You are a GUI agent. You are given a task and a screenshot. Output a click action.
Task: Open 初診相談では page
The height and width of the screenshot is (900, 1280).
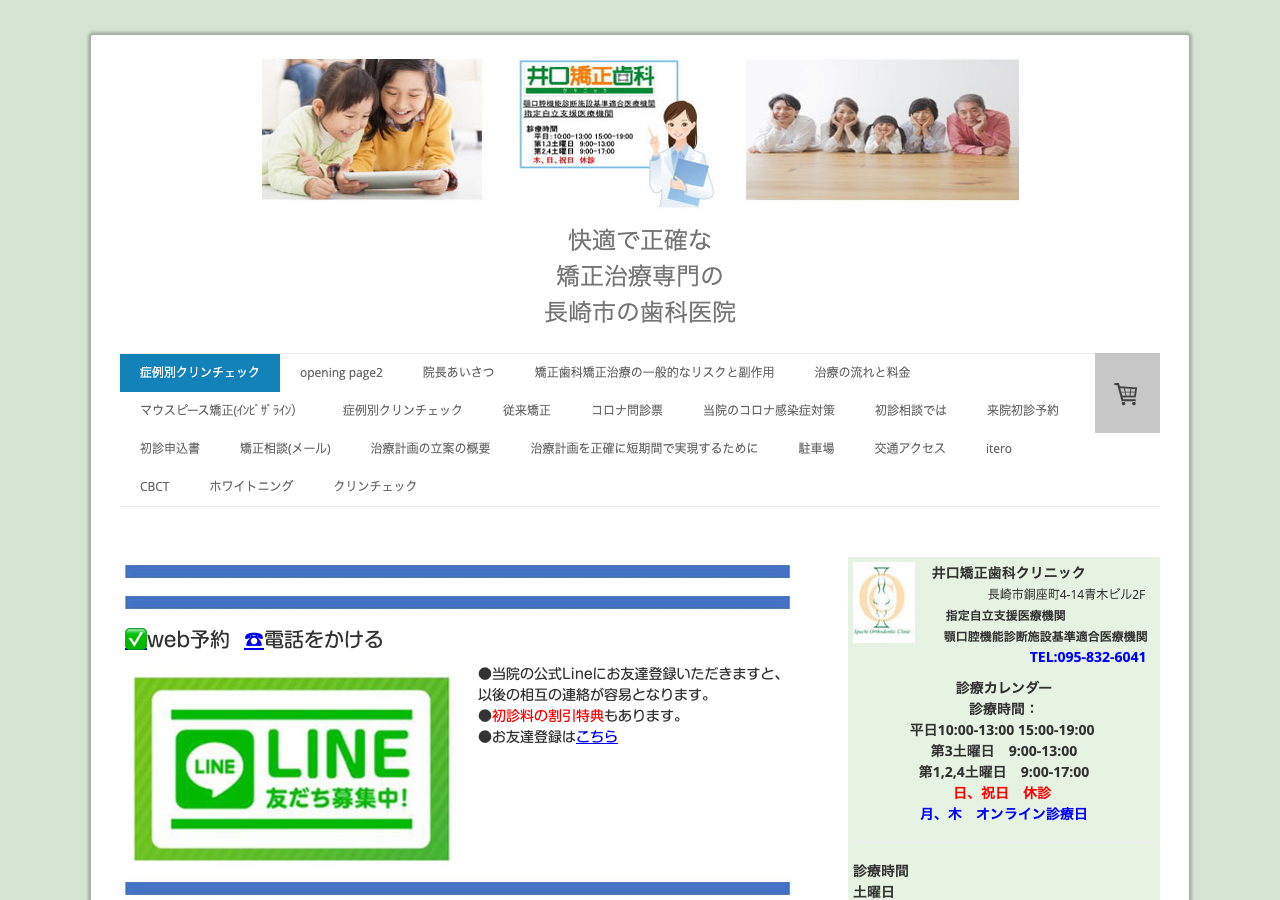click(x=911, y=410)
